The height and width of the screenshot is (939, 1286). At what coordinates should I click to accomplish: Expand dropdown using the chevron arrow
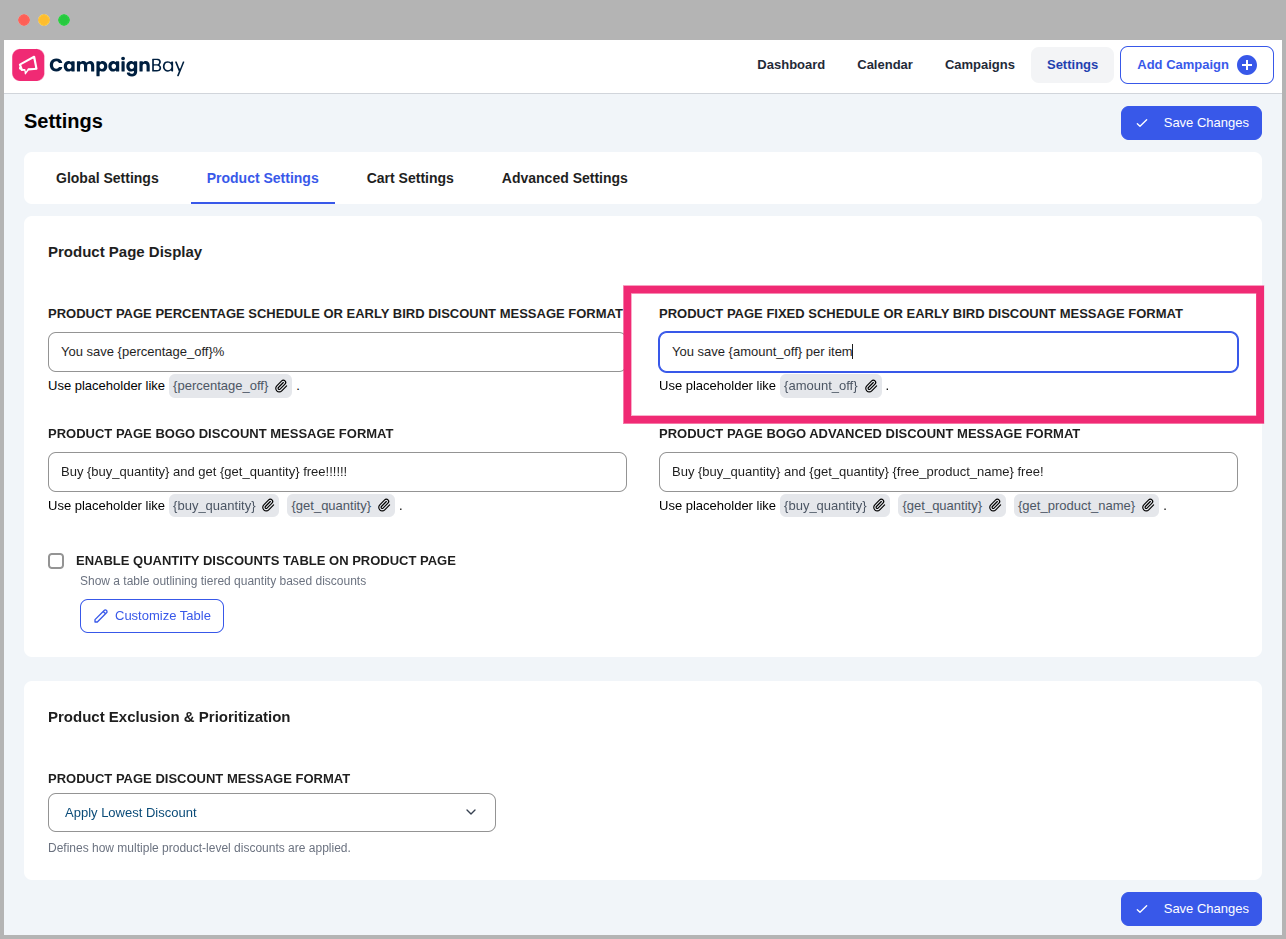pyautogui.click(x=471, y=812)
